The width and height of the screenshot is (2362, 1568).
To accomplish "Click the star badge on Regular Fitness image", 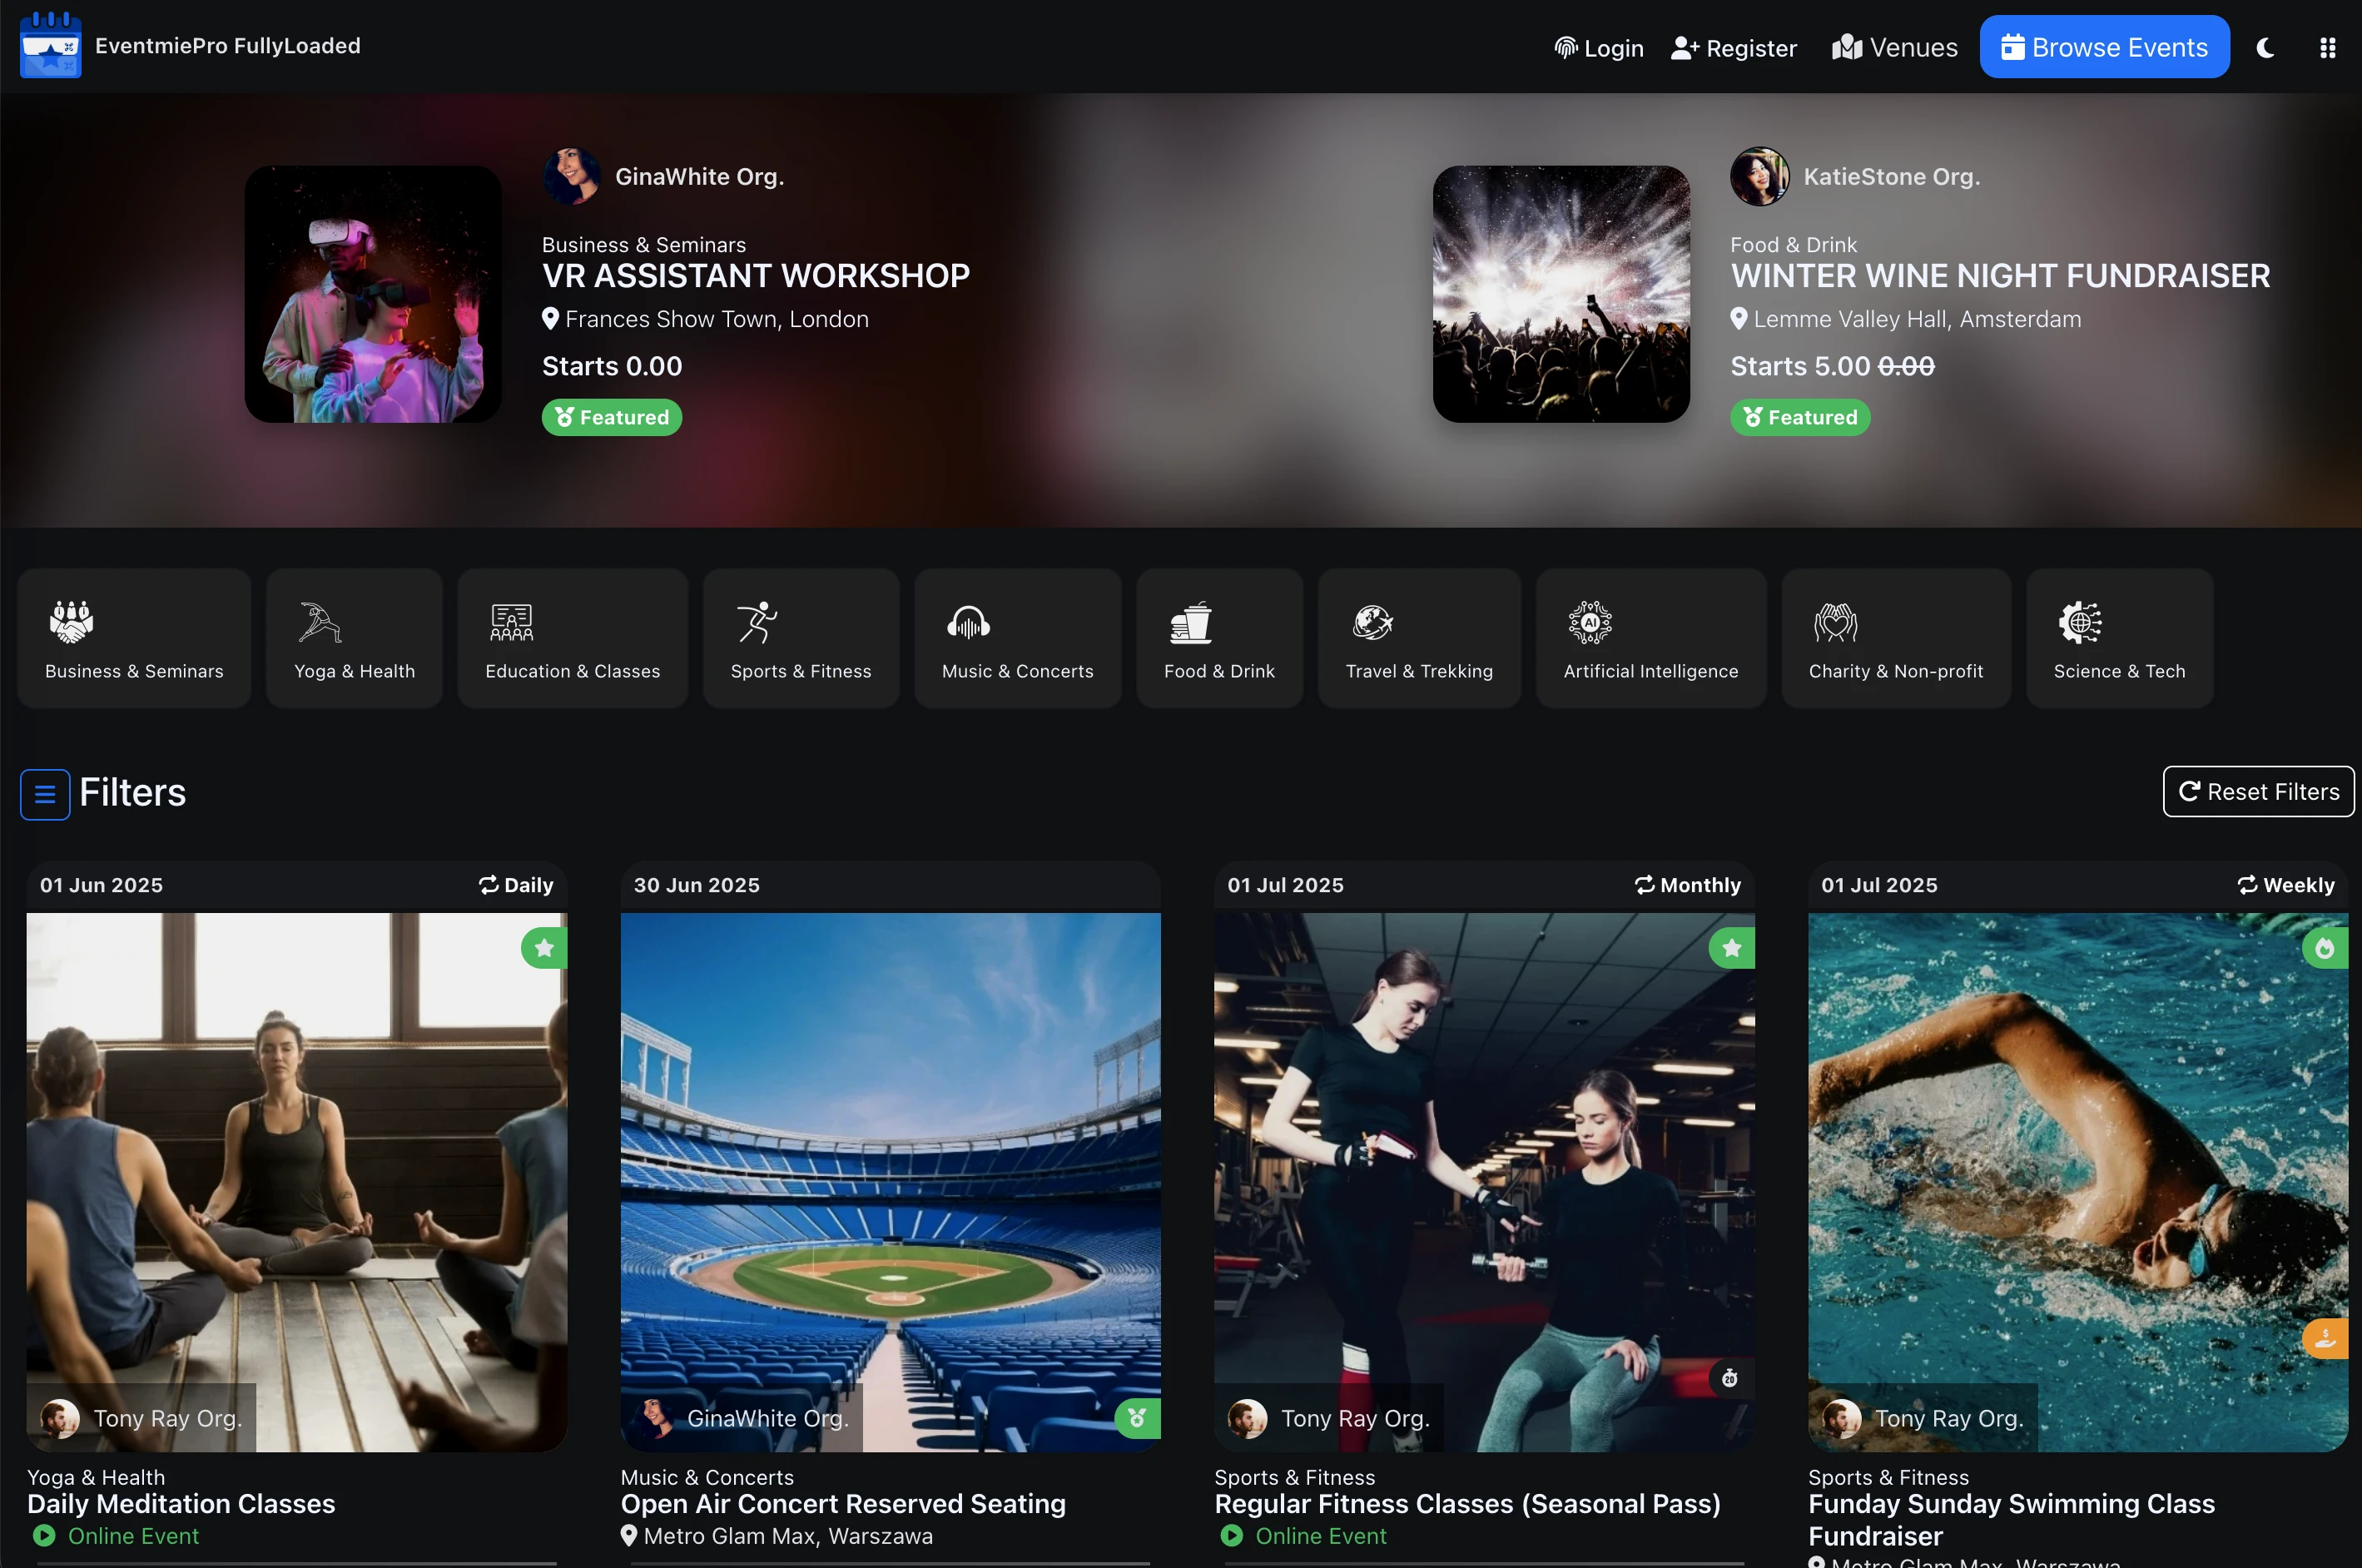I will pyautogui.click(x=1732, y=948).
